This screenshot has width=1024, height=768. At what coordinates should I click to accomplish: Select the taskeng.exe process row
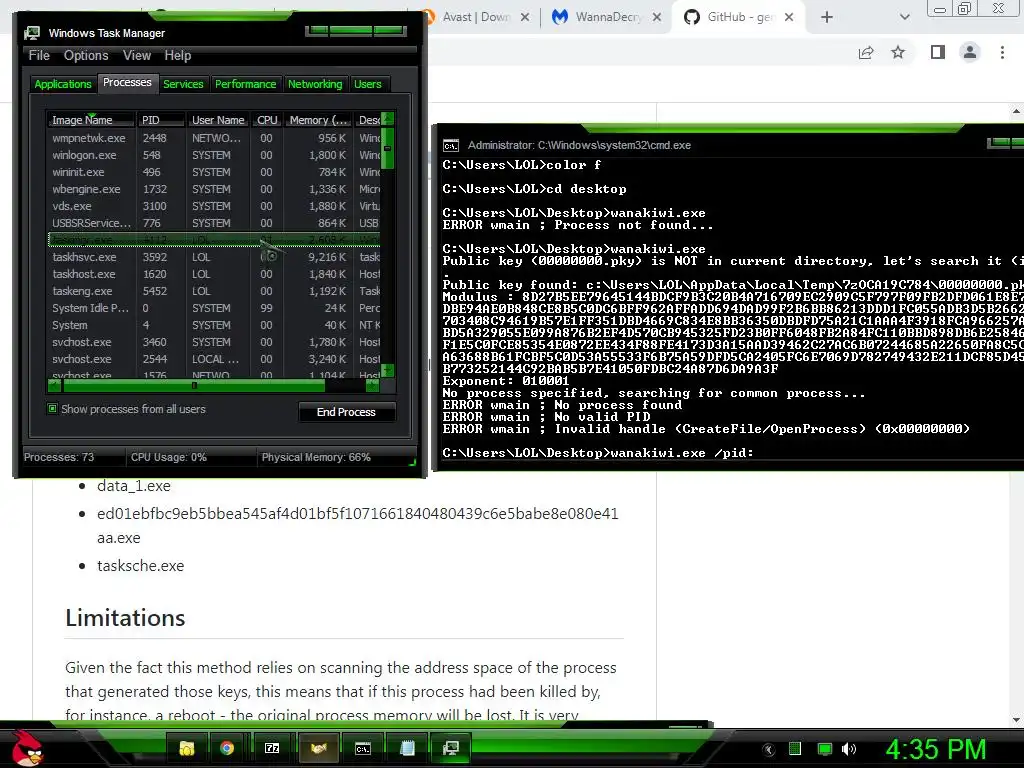[x=214, y=291]
